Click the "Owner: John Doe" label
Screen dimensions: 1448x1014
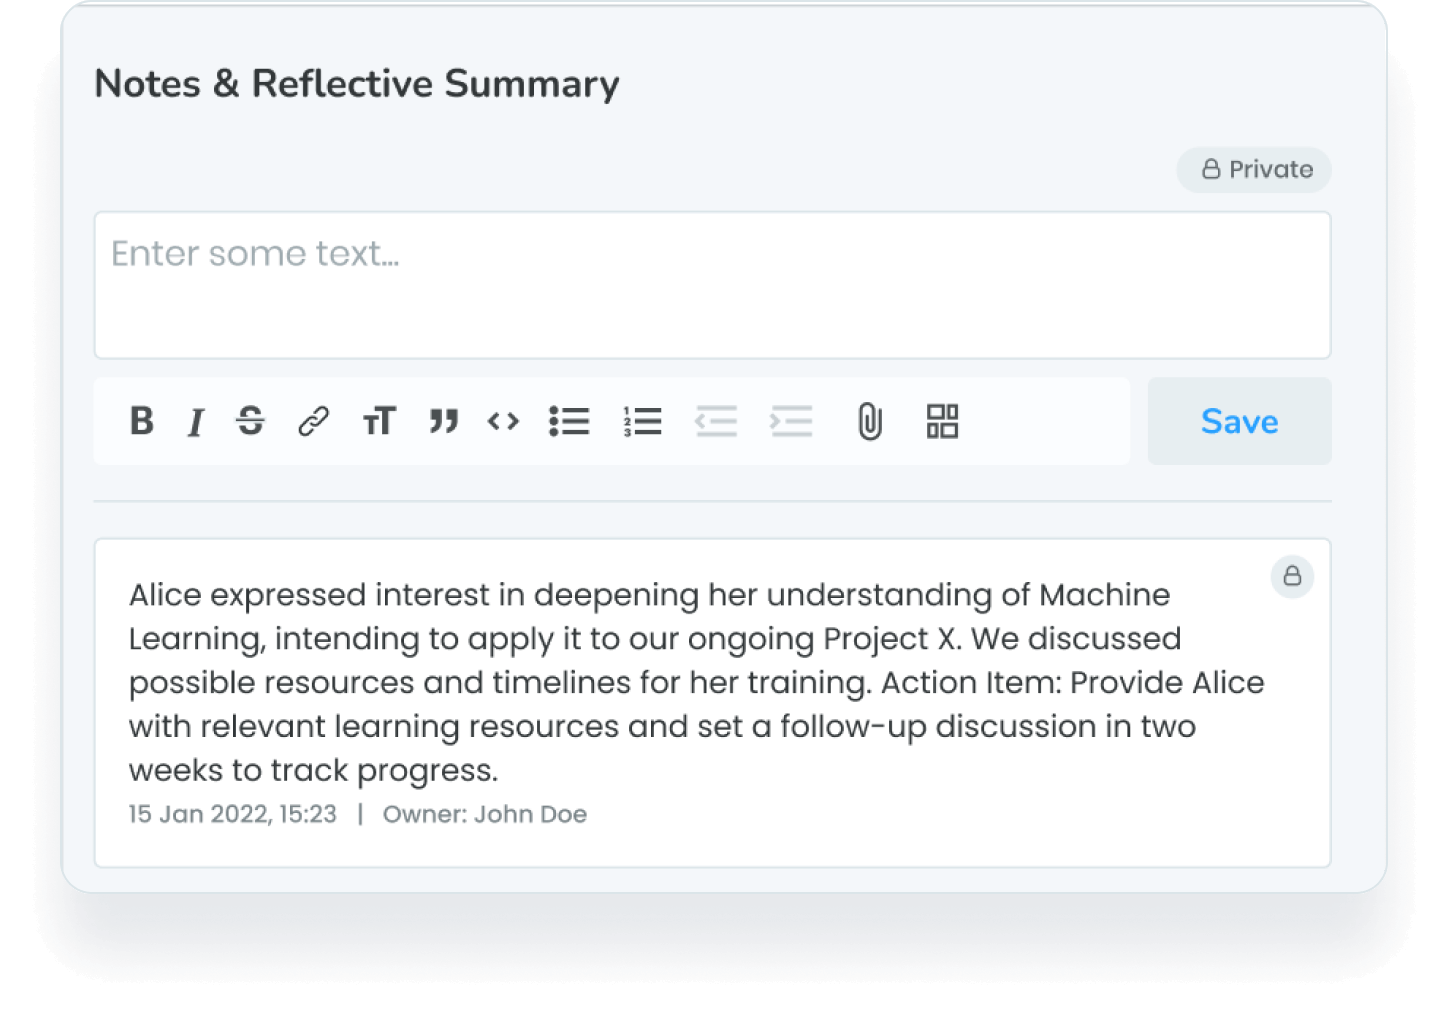[x=485, y=814]
